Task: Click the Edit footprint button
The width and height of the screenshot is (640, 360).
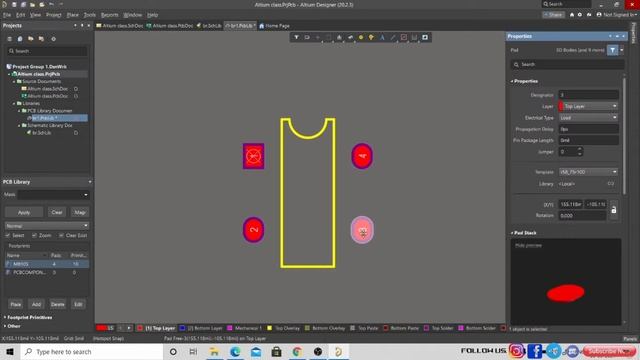Action: tap(78, 304)
